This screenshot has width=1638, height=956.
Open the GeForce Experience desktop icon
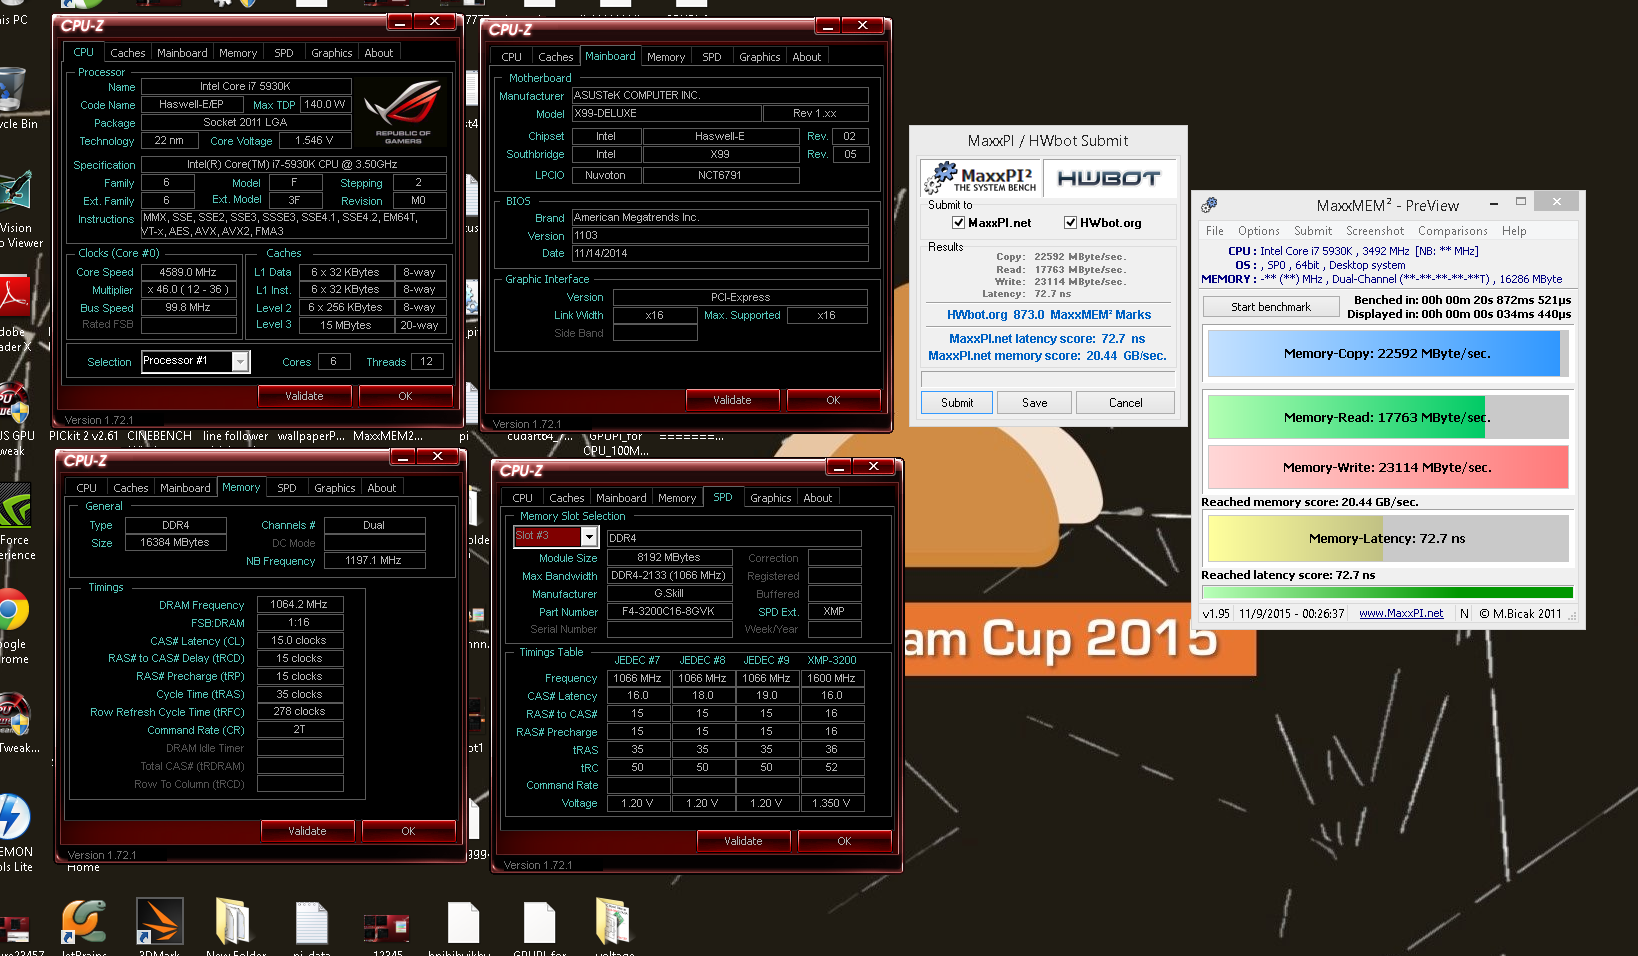coord(15,507)
